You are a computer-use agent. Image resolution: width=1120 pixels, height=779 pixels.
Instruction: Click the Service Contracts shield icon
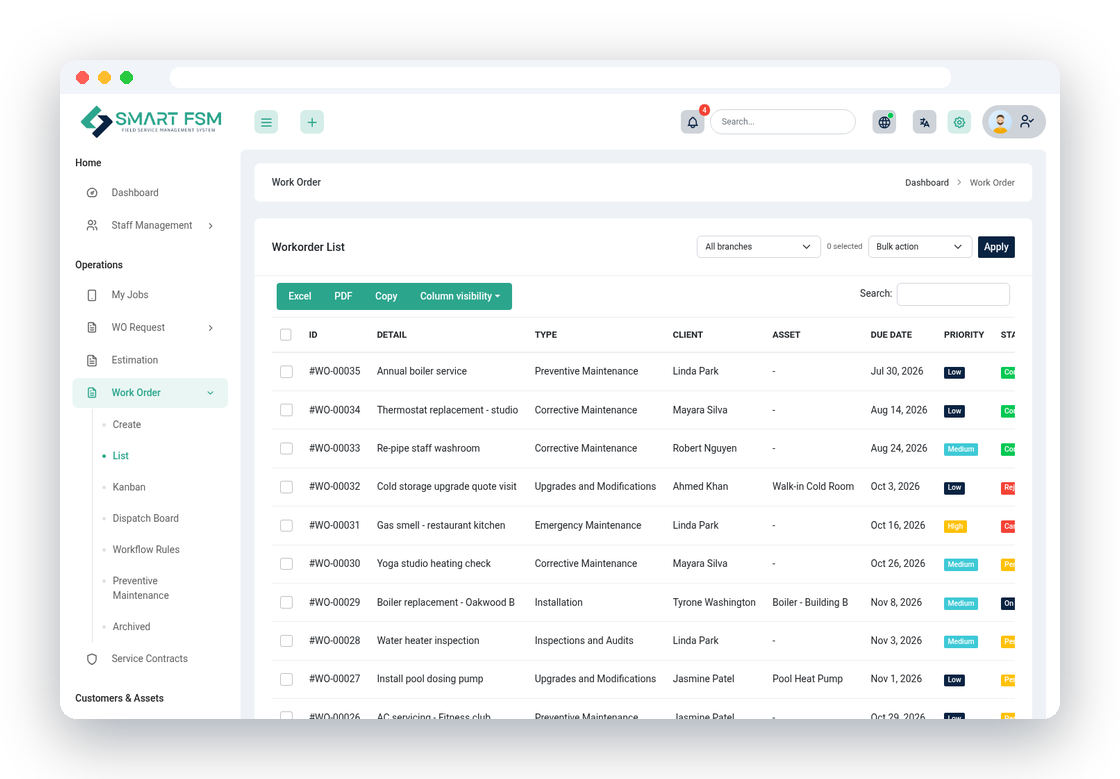[x=92, y=659]
